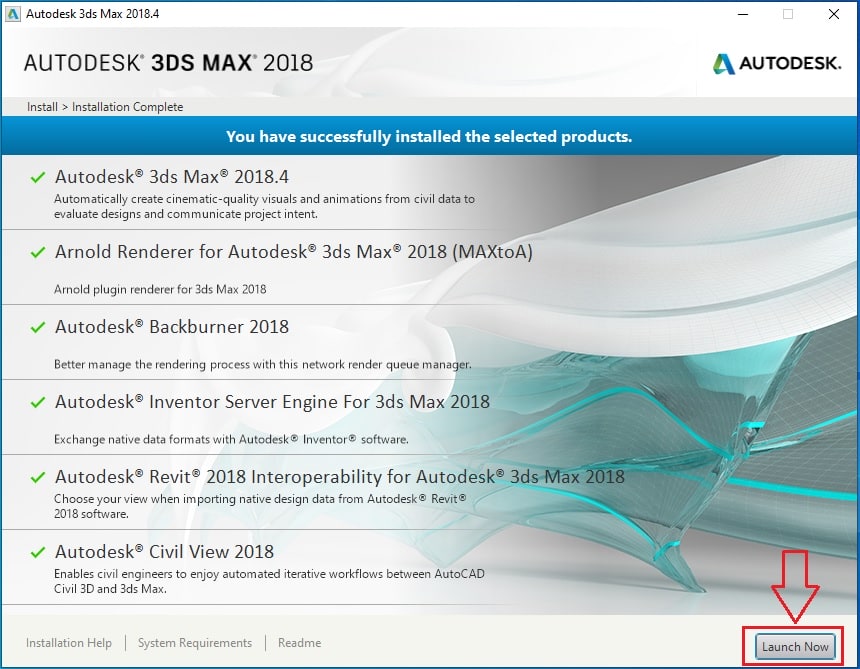Screen dimensions: 860x669
Task: Select the 'Arnold Renderer for Autodesk® 3ds Max® 2018 (MAXtoA)' title
Action: pyautogui.click(x=293, y=252)
